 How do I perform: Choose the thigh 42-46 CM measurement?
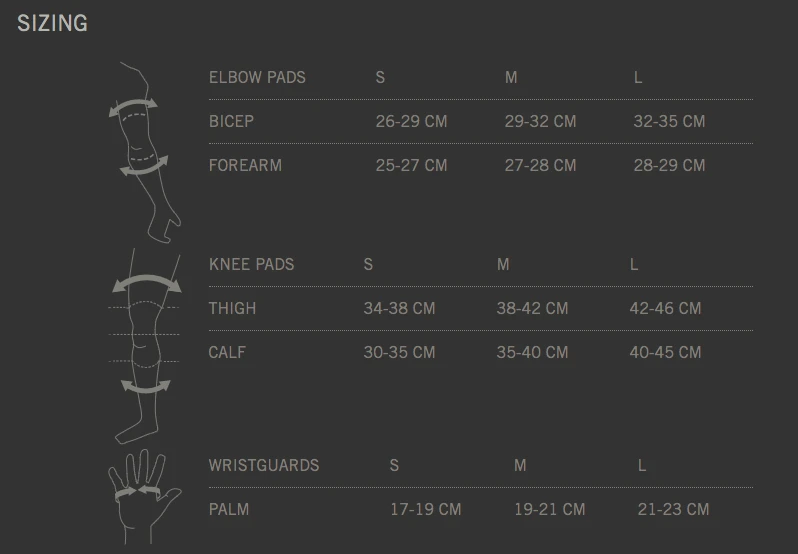point(665,308)
